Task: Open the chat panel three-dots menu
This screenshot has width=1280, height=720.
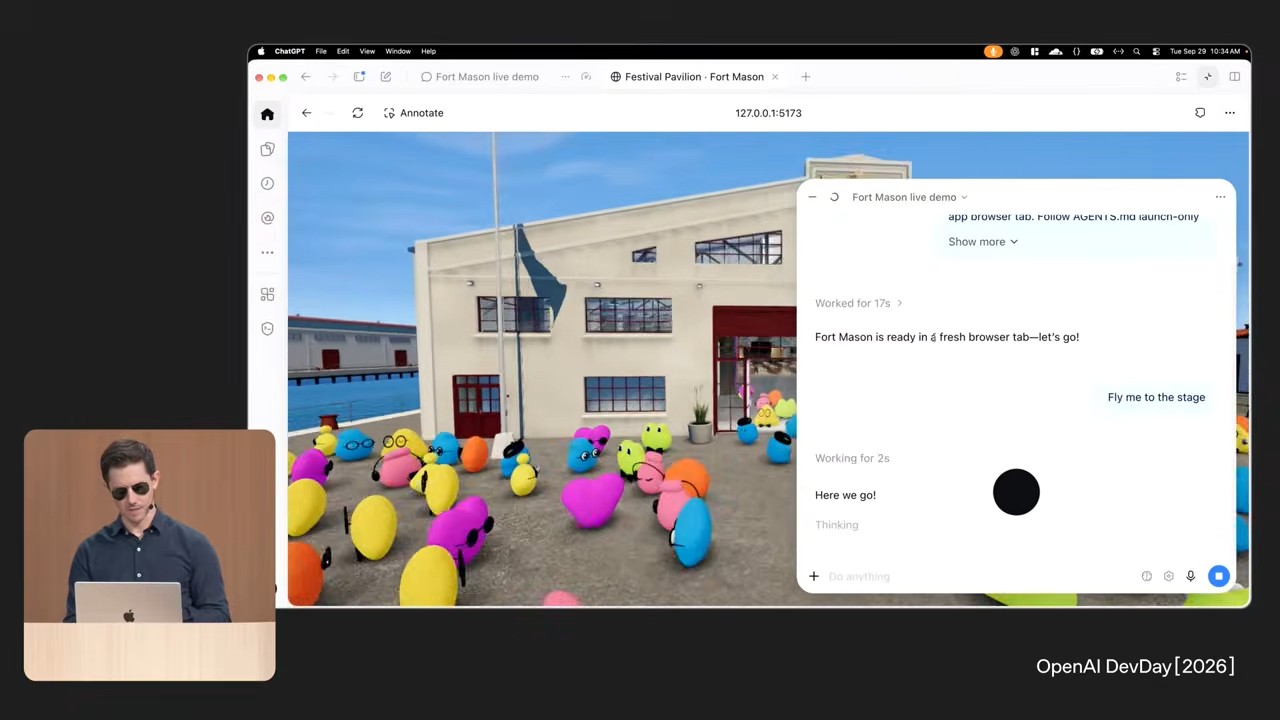Action: 1220,197
